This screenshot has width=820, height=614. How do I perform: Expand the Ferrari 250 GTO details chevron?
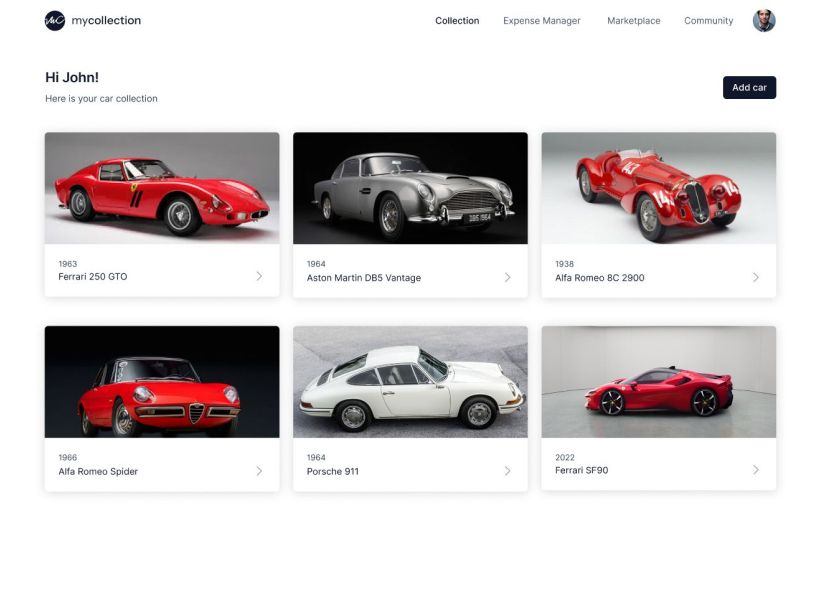(259, 274)
